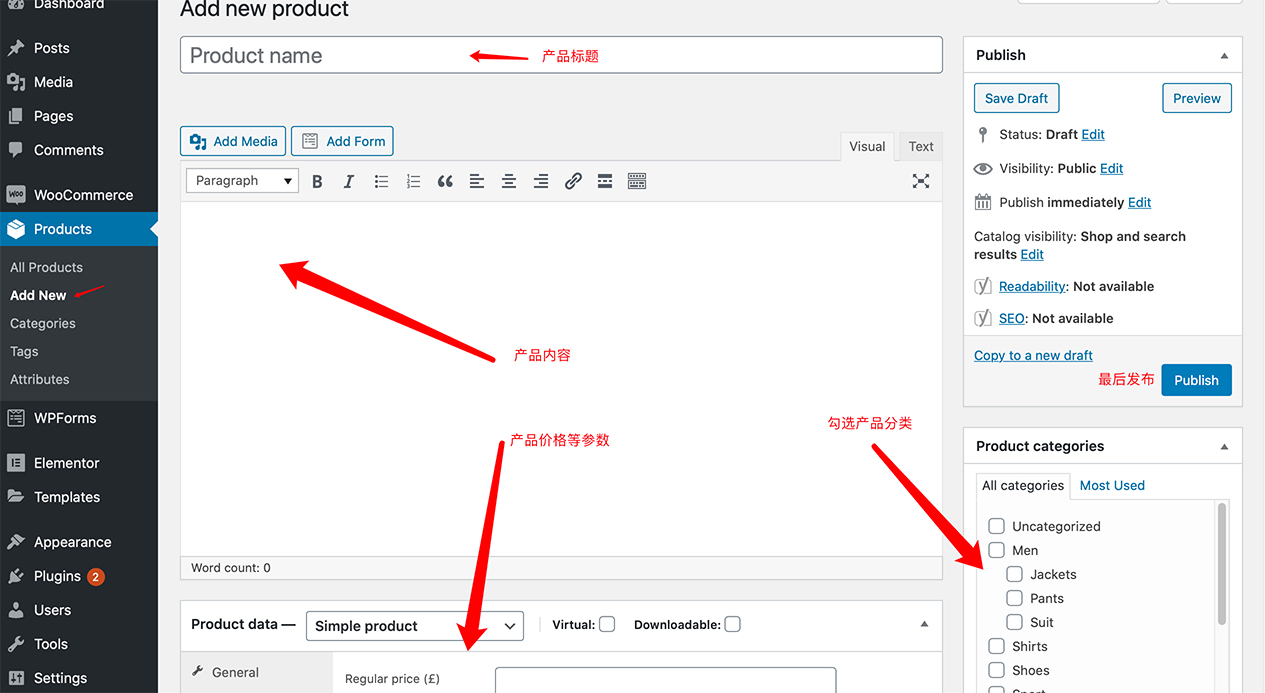
Task: Switch to the Visual editor tab
Action: (867, 146)
